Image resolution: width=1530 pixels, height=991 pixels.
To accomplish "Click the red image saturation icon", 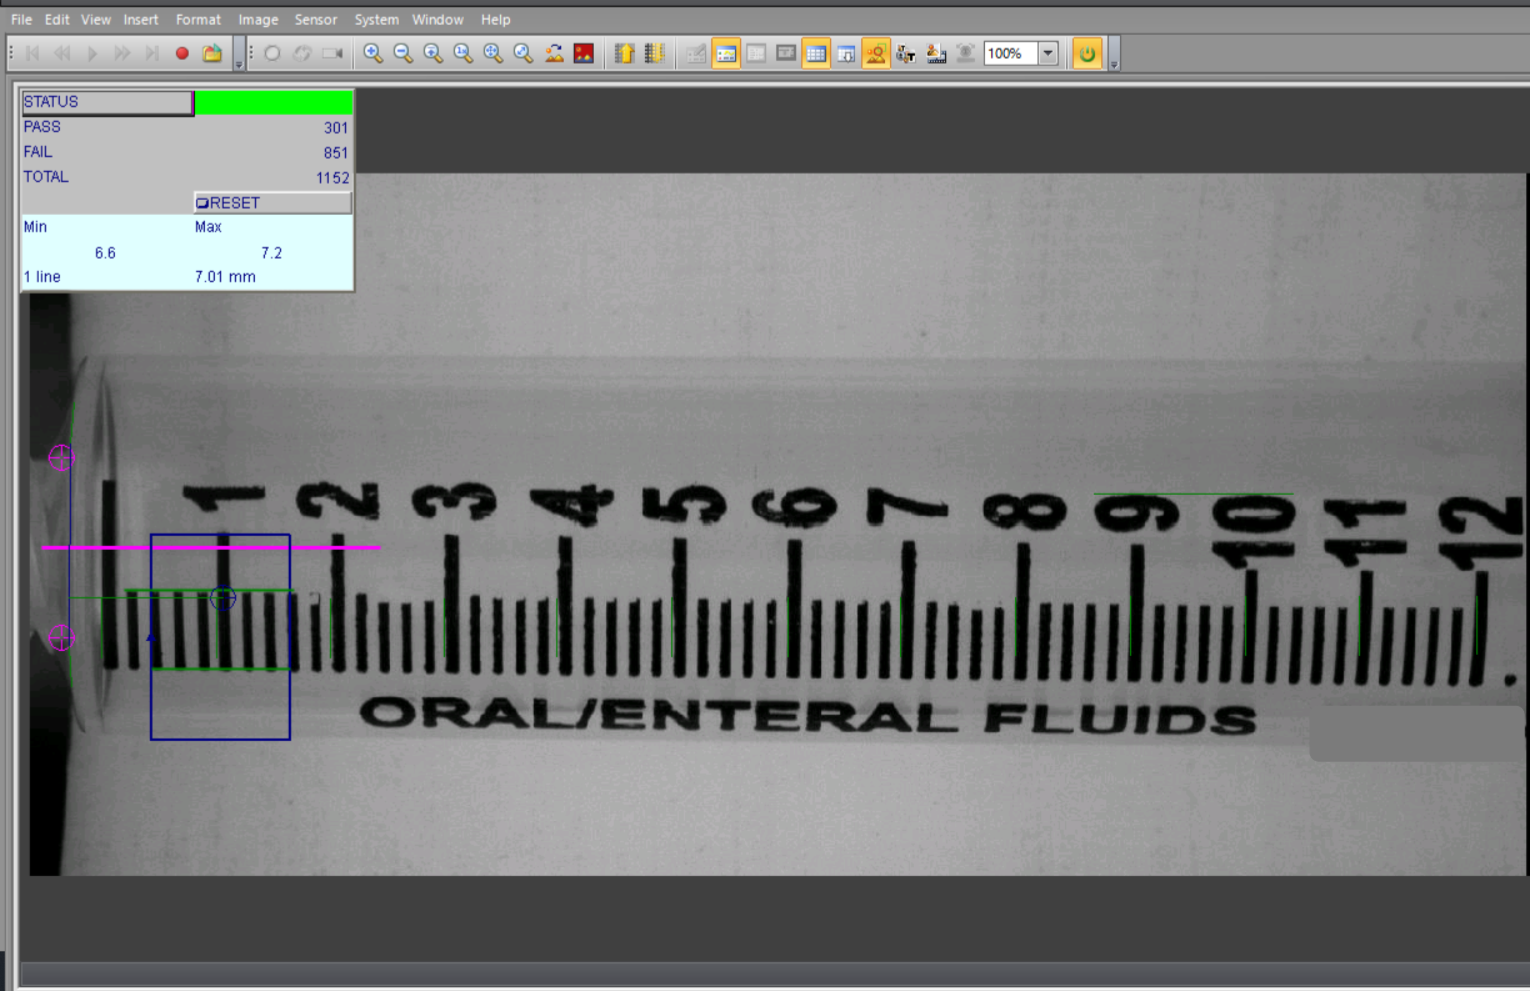I will click(584, 54).
